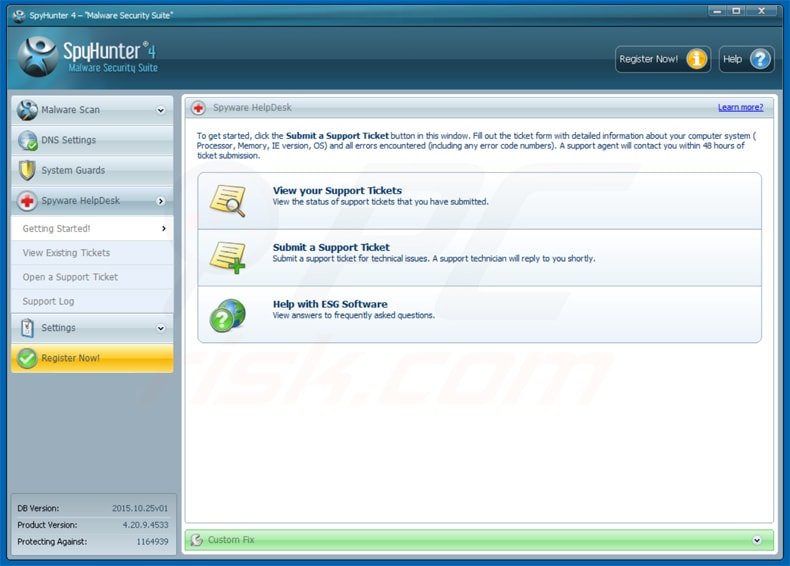This screenshot has height=566, width=790.
Task: Click the title bar SpyHunter app icon
Action: (x=19, y=16)
